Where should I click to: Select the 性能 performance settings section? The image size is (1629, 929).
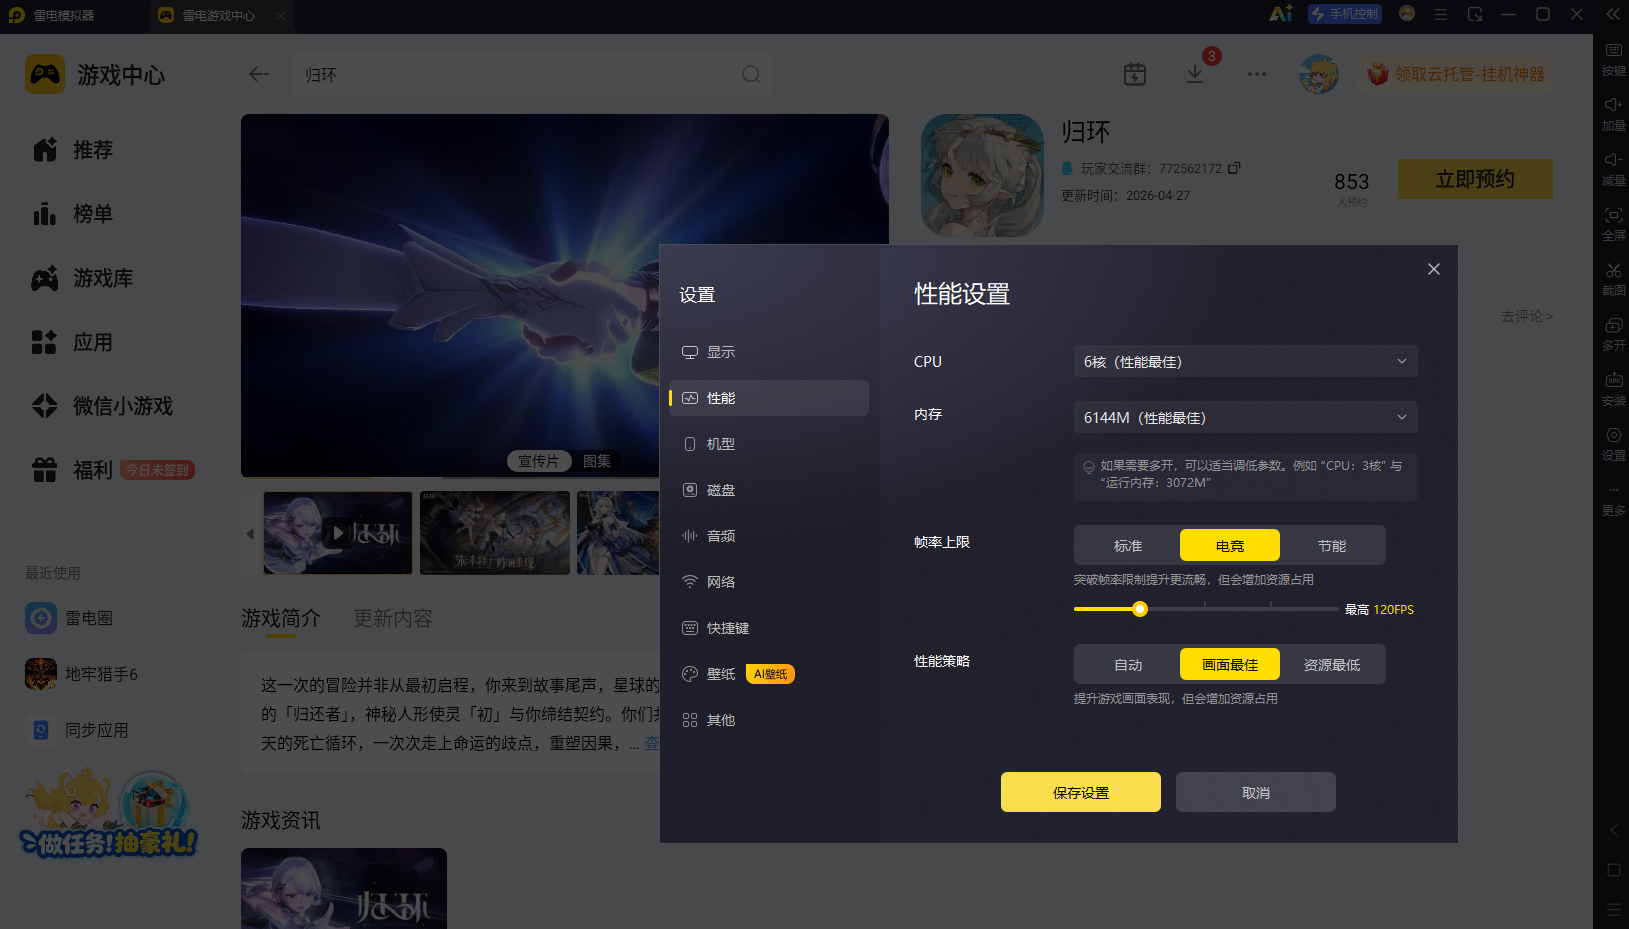click(768, 398)
